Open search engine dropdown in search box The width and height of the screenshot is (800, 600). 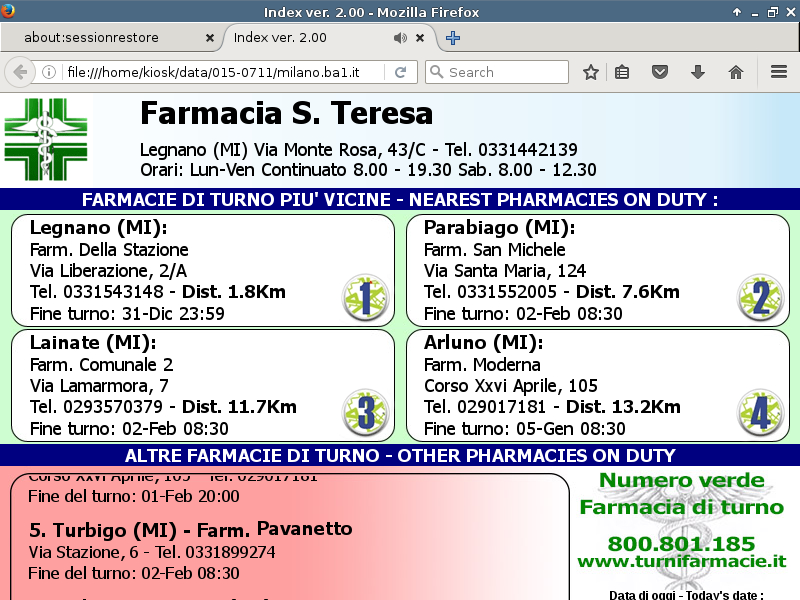click(436, 72)
